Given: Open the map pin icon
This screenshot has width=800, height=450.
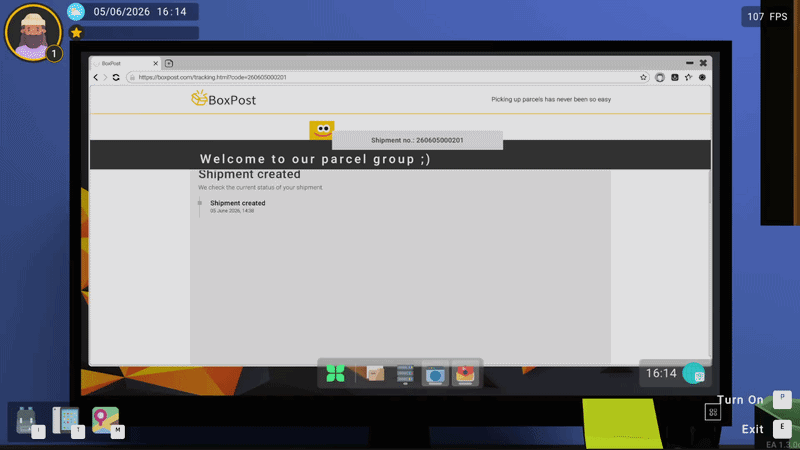Looking at the screenshot, I should pyautogui.click(x=105, y=420).
